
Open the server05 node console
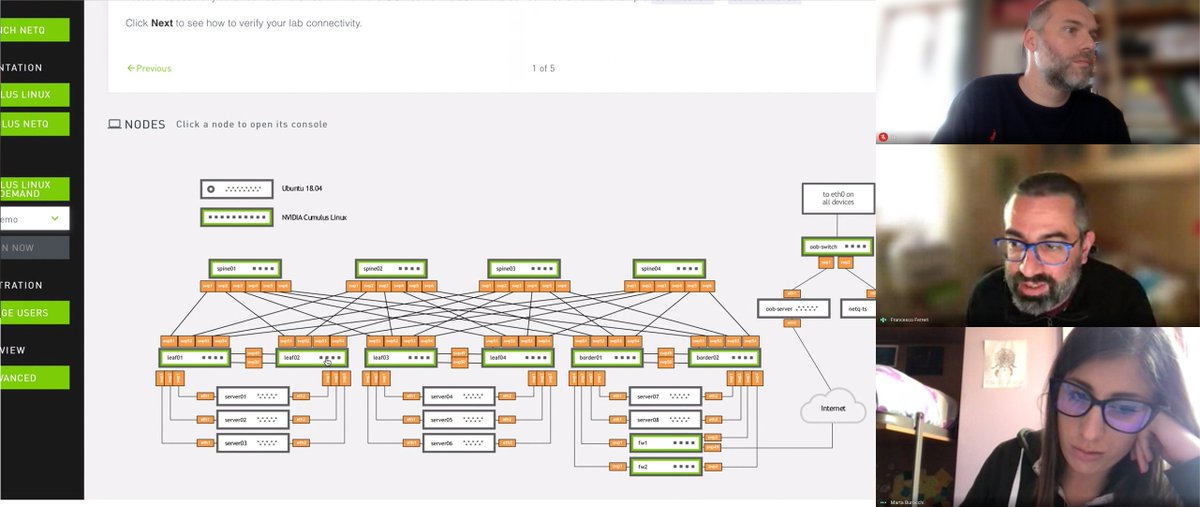pyautogui.click(x=459, y=420)
